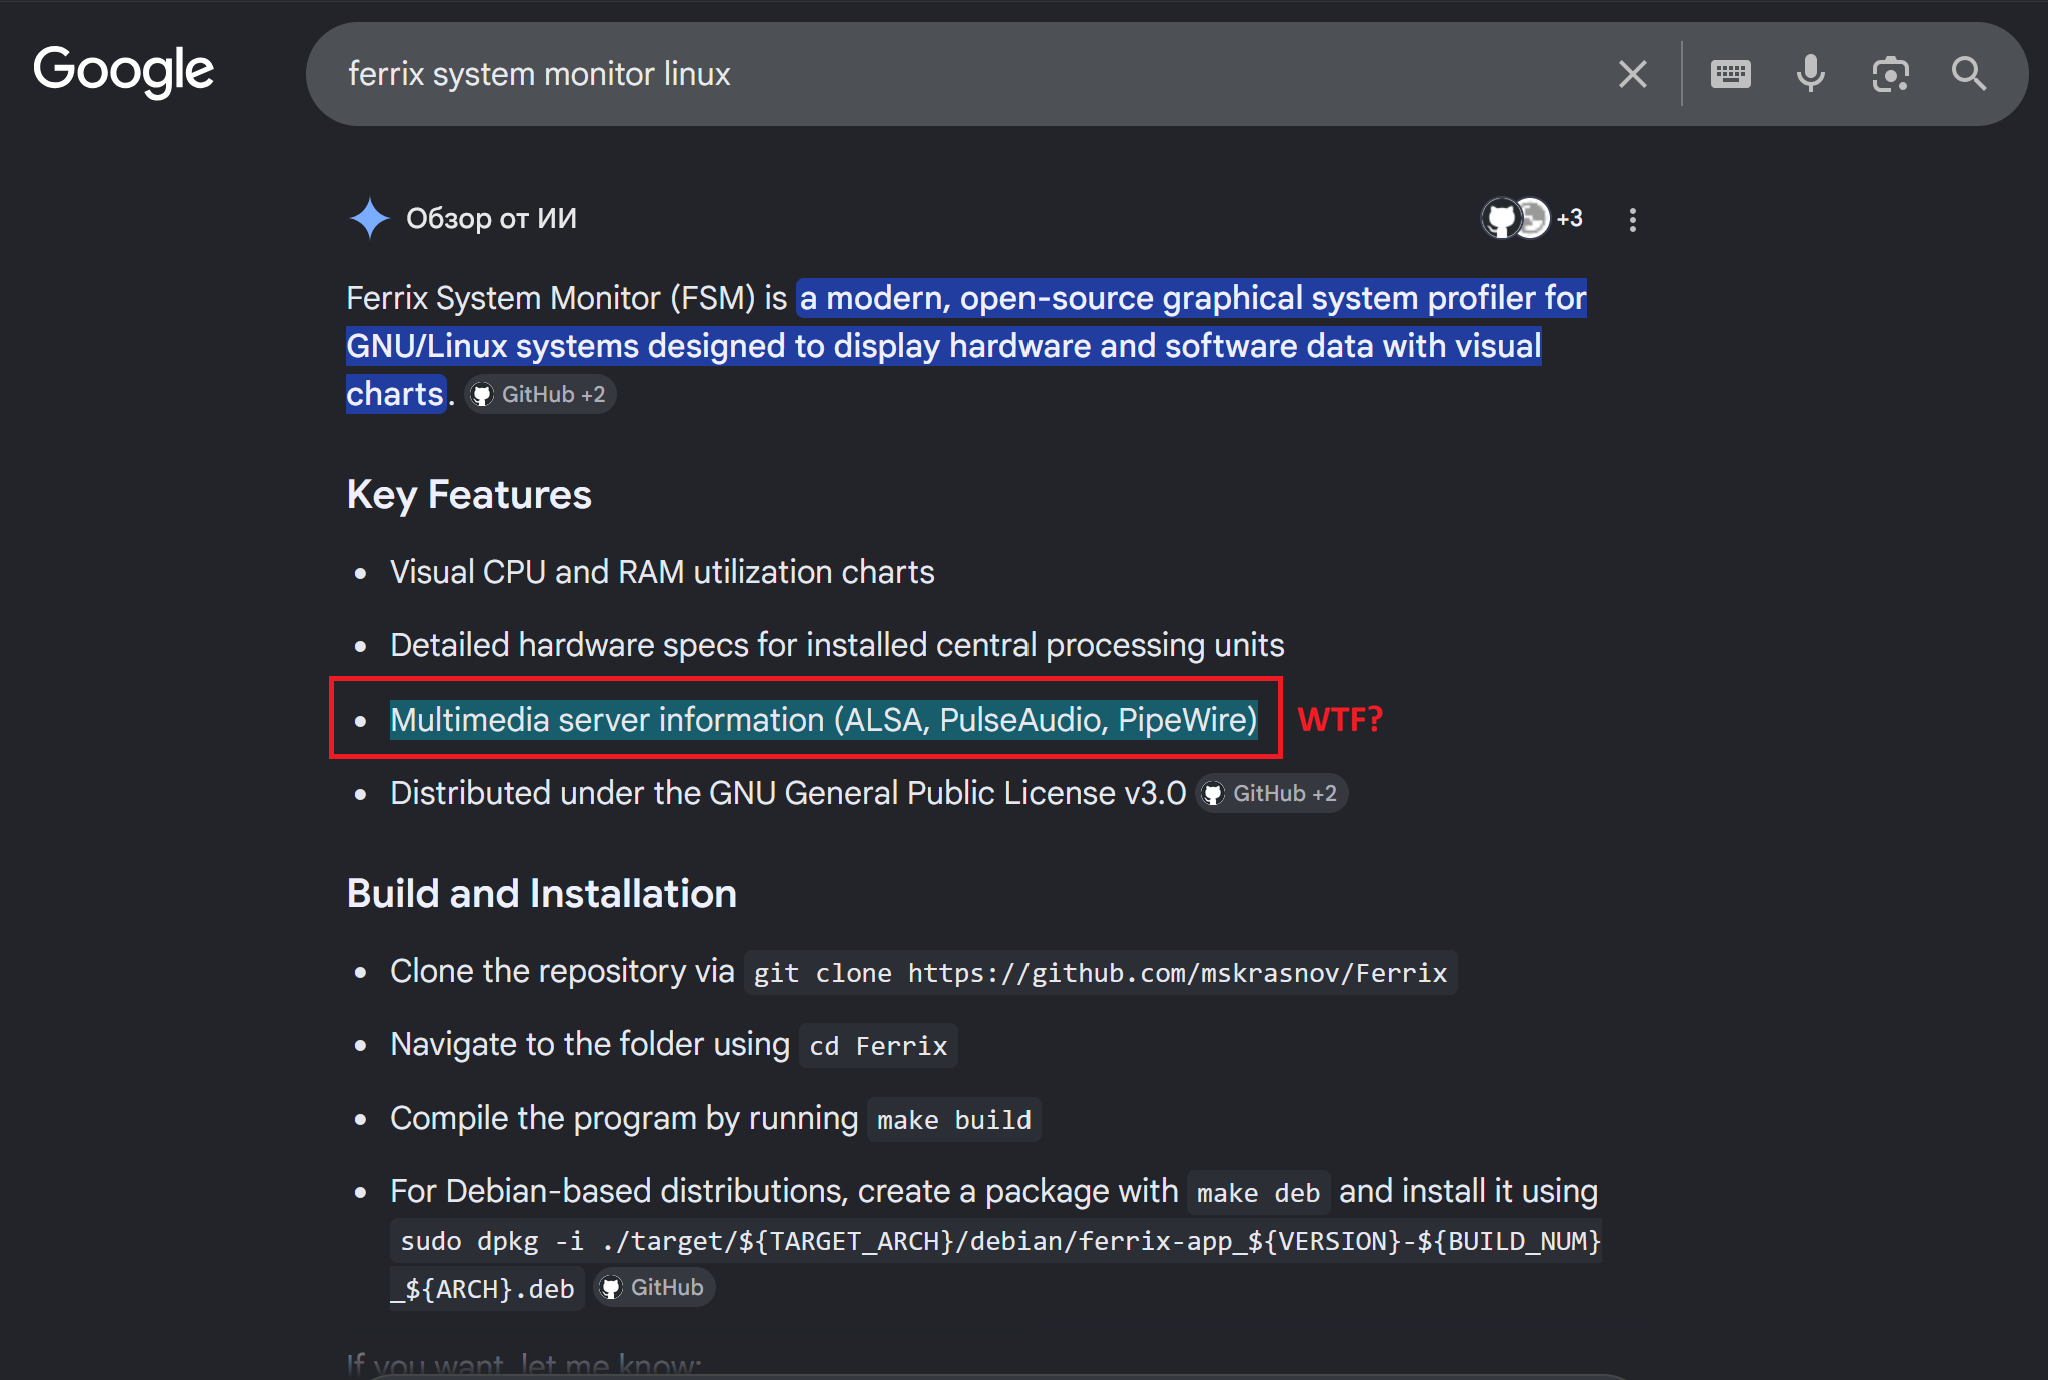2048x1380 pixels.
Task: Click the "Обзор от ИИ" heading label
Action: click(491, 218)
